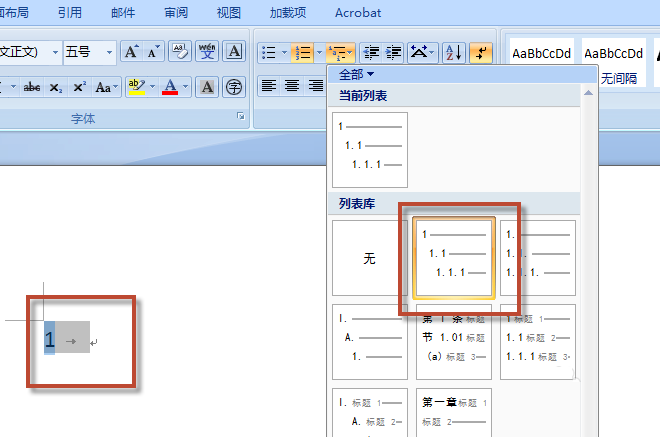
Task: Click the Numbering list button
Action: tap(302, 53)
